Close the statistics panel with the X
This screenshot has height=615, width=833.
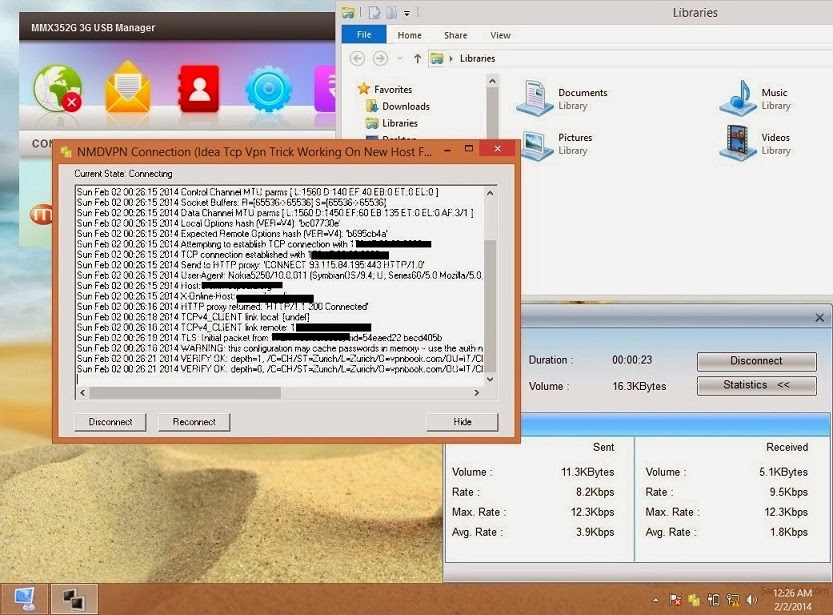coord(819,318)
